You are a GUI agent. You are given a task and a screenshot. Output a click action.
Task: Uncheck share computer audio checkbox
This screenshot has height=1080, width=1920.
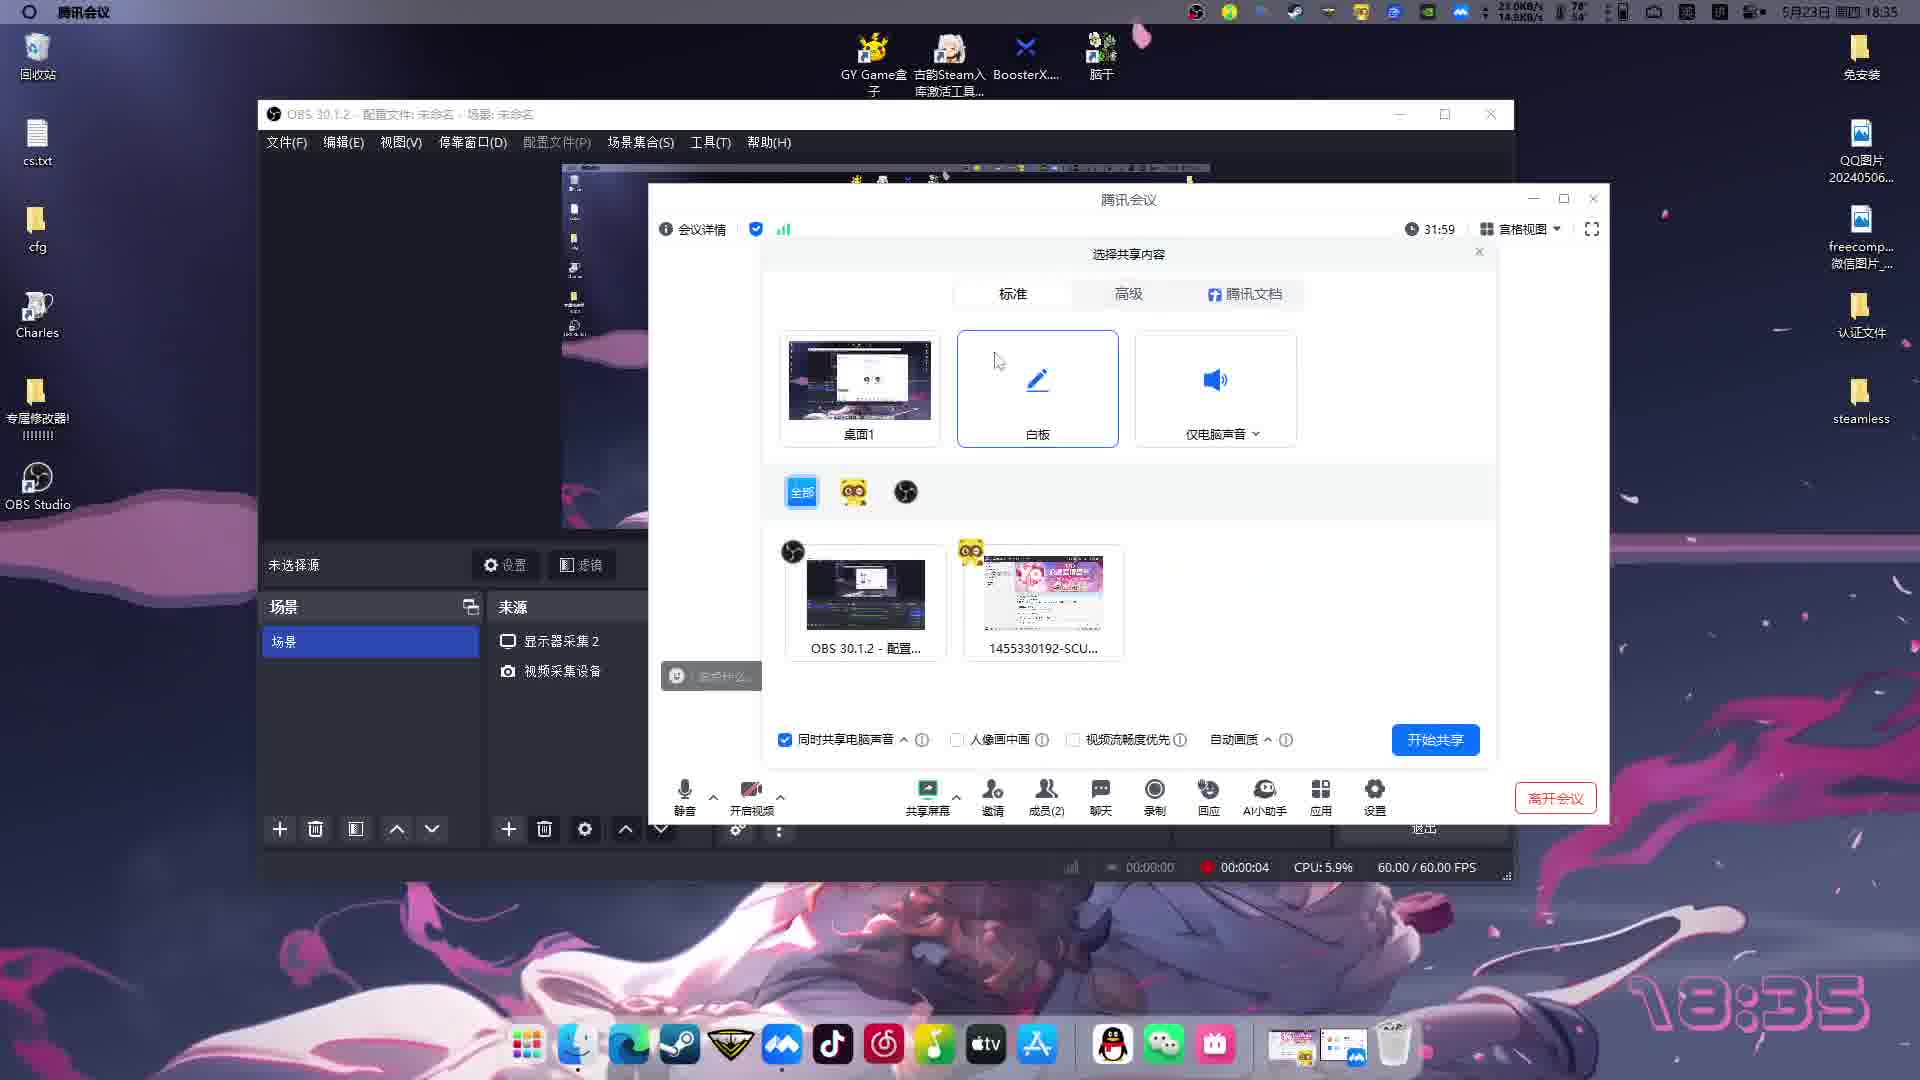[x=785, y=740]
